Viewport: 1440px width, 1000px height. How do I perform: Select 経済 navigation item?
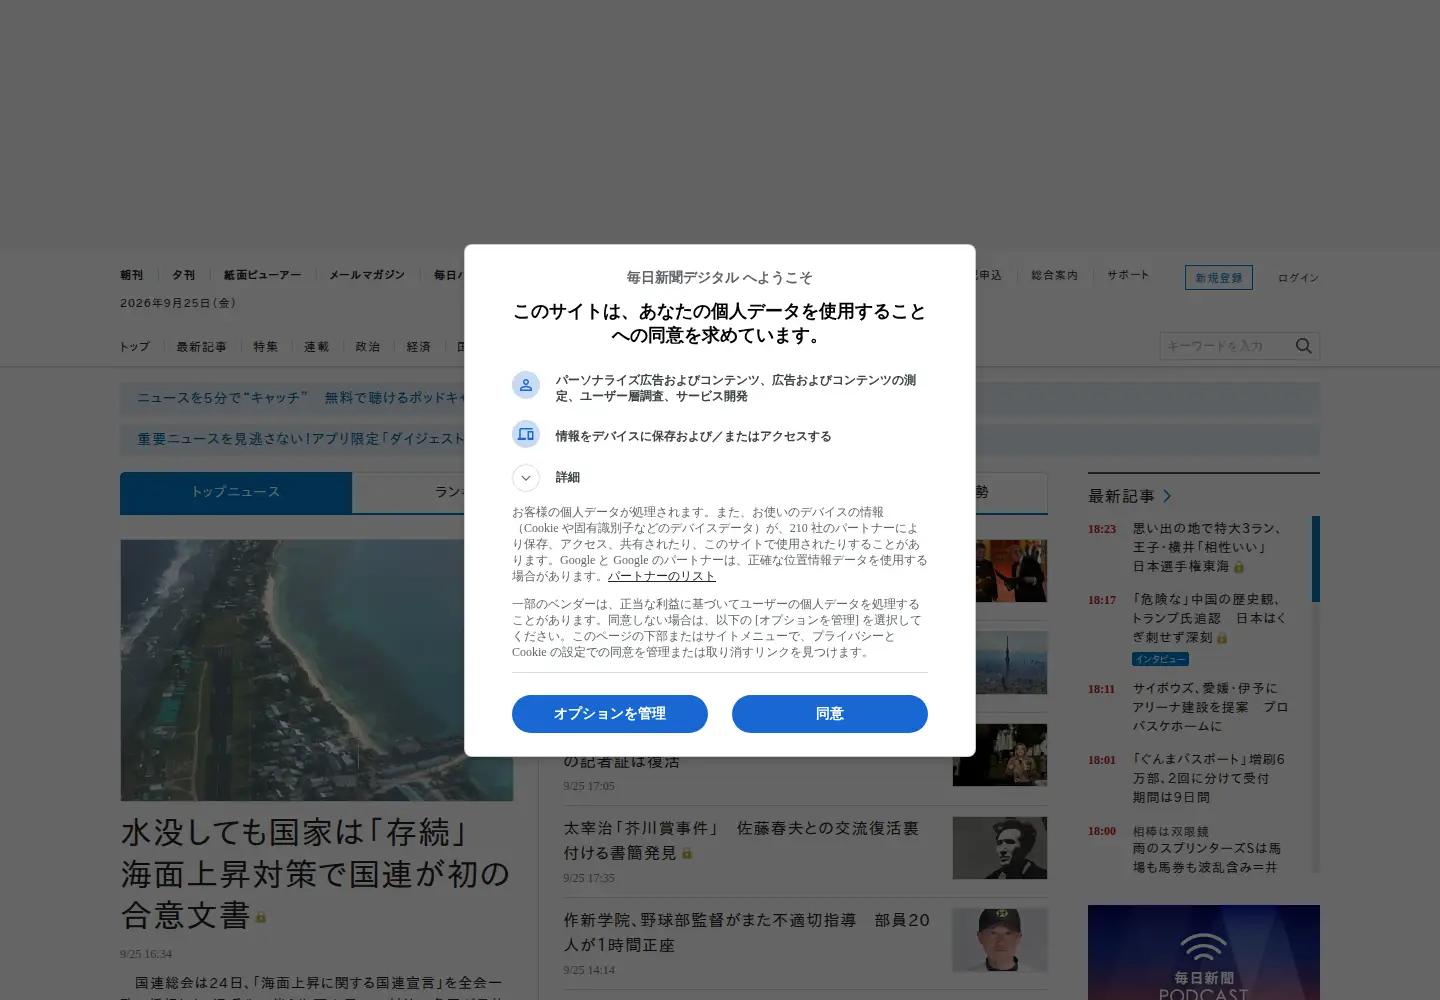419,347
